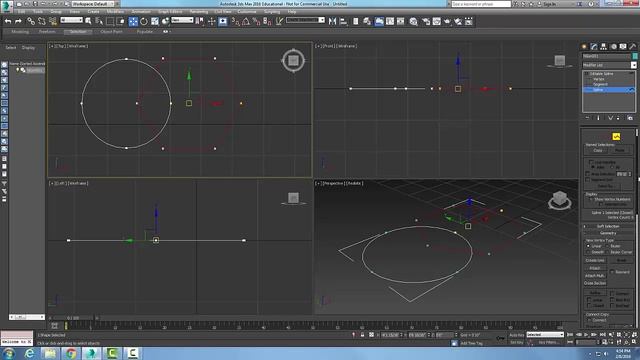Open the Render Setup icon

pos(426,21)
